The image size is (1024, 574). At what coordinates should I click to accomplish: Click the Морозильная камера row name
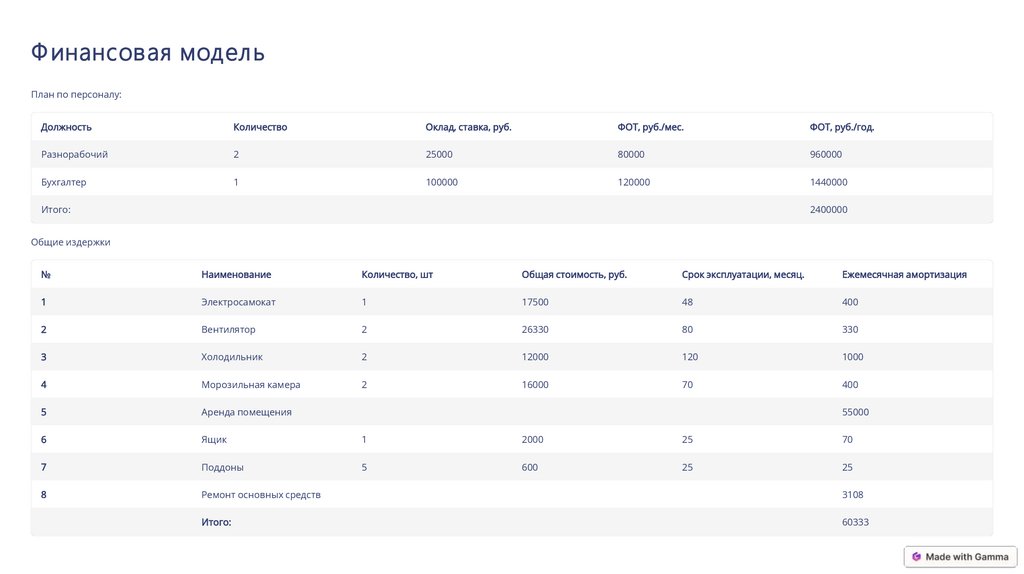click(250, 384)
